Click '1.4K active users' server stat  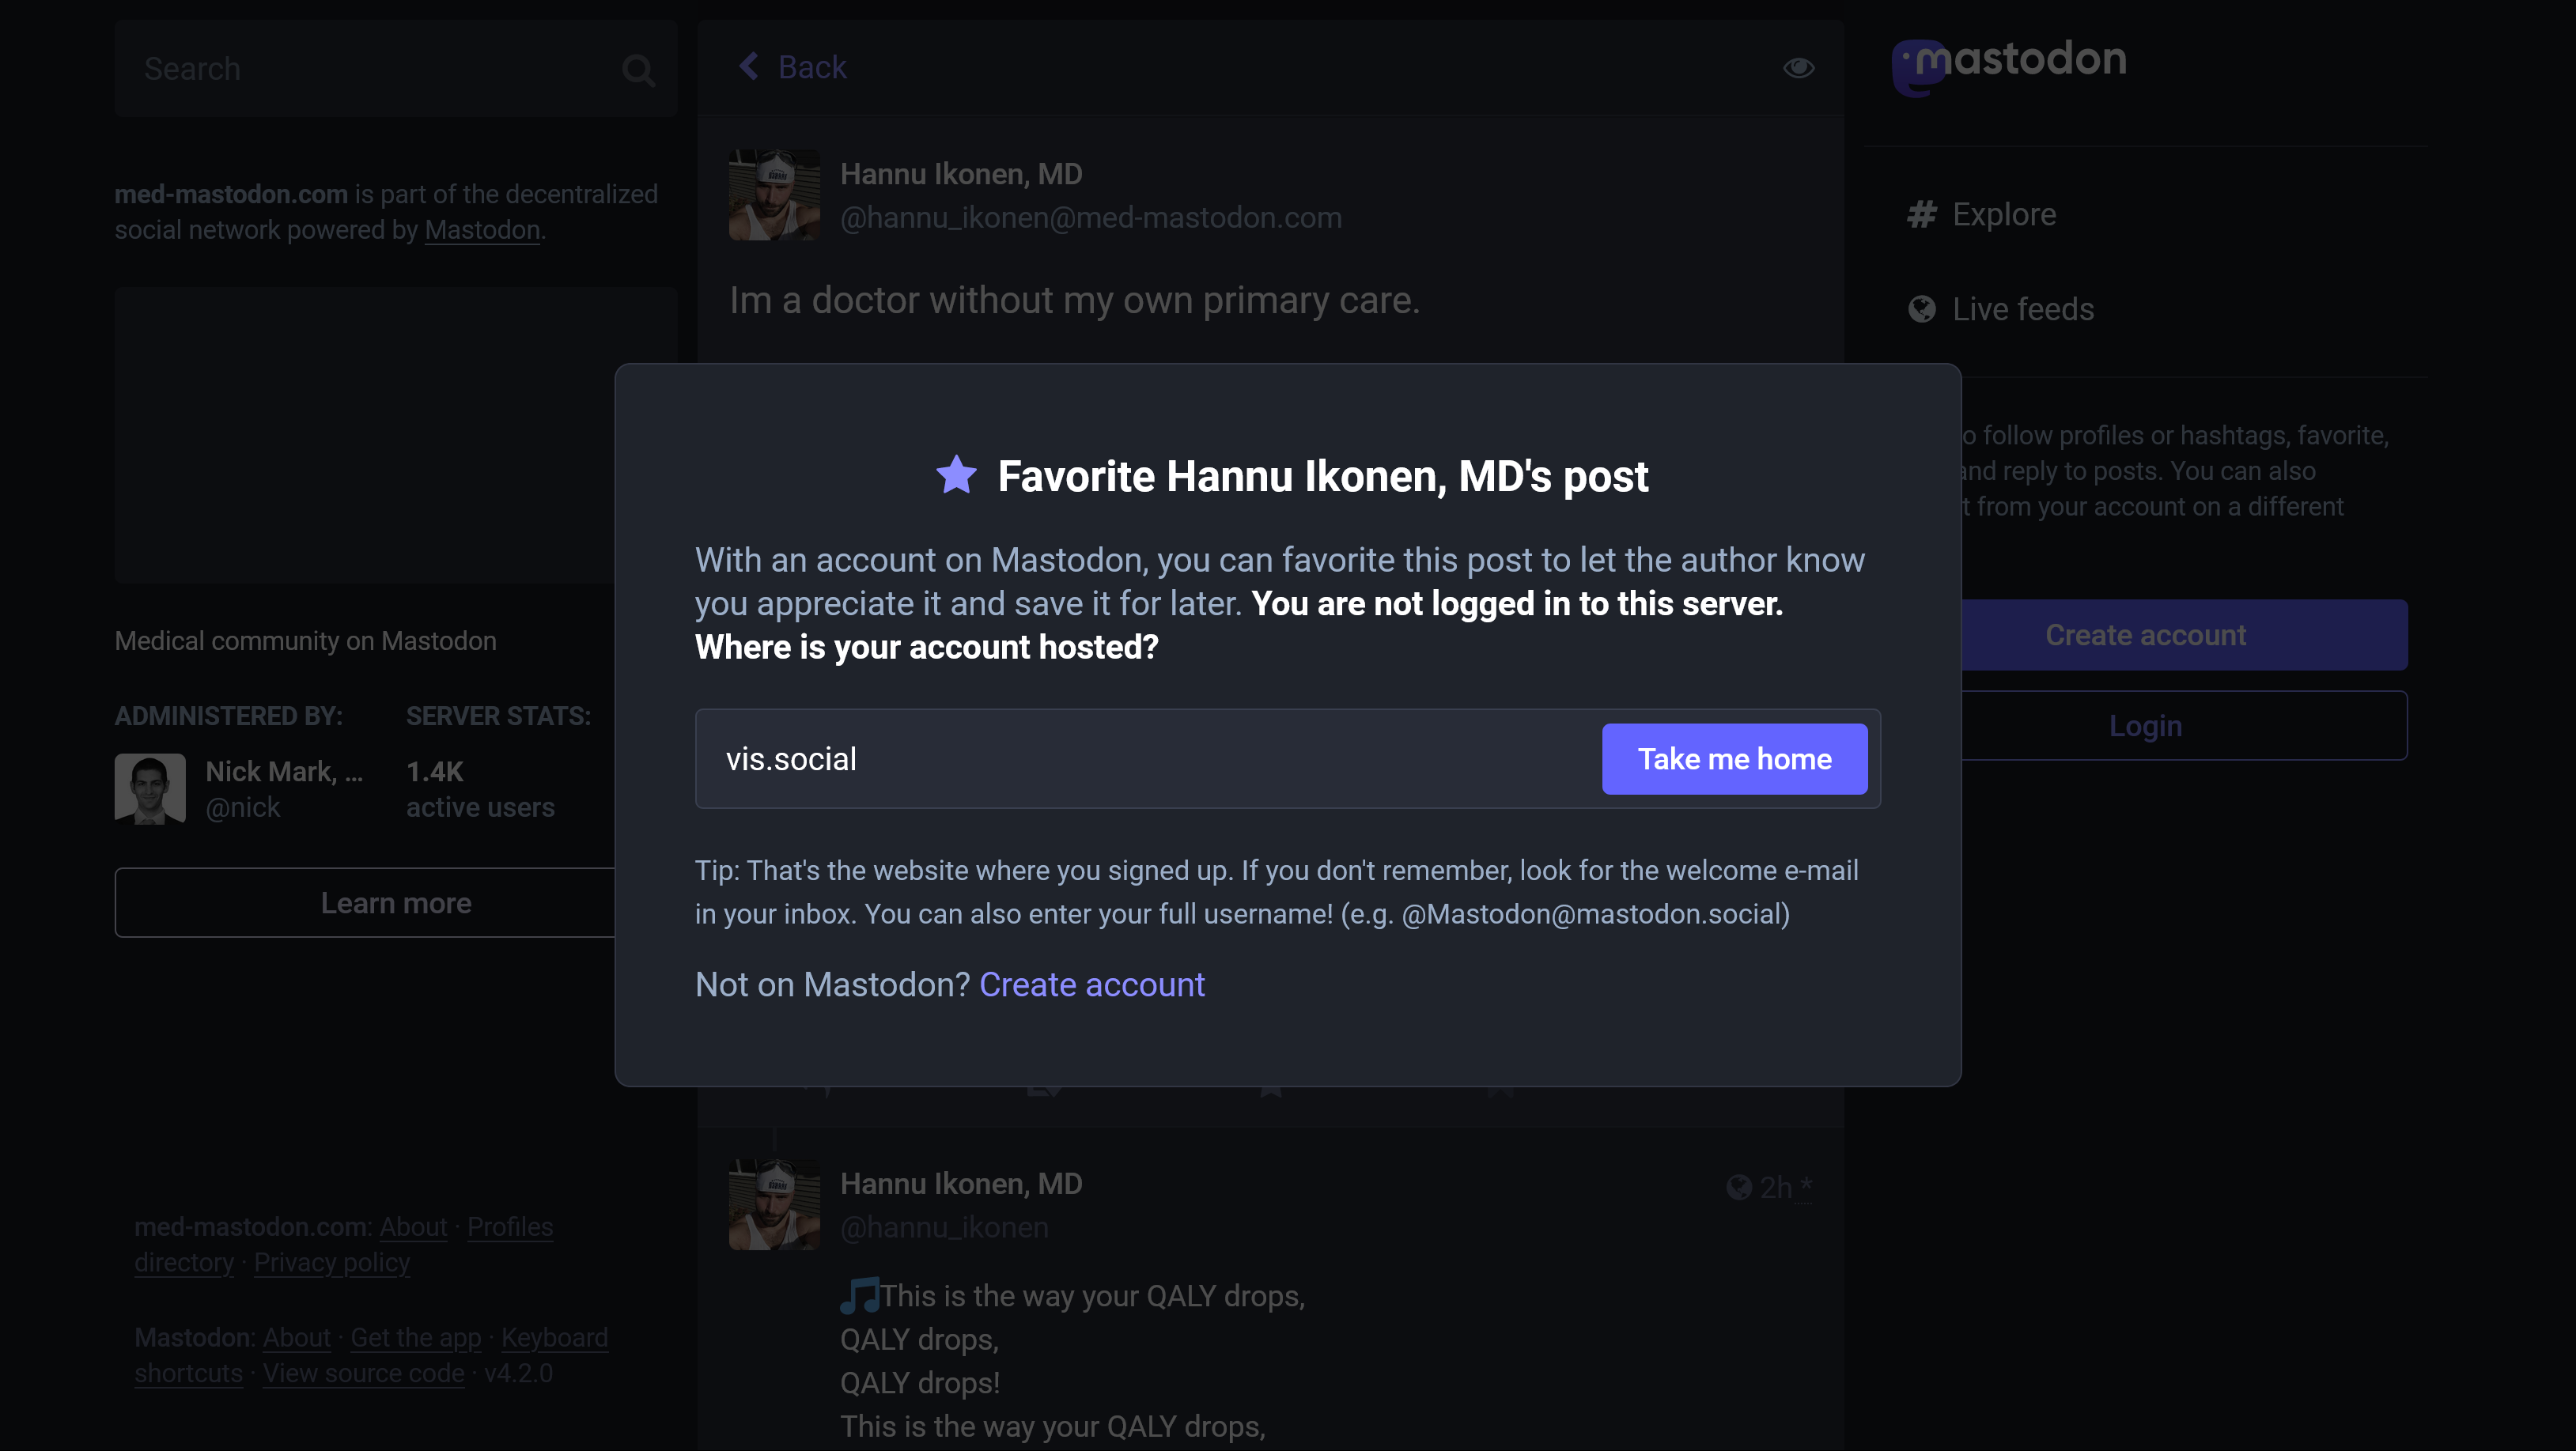point(480,789)
